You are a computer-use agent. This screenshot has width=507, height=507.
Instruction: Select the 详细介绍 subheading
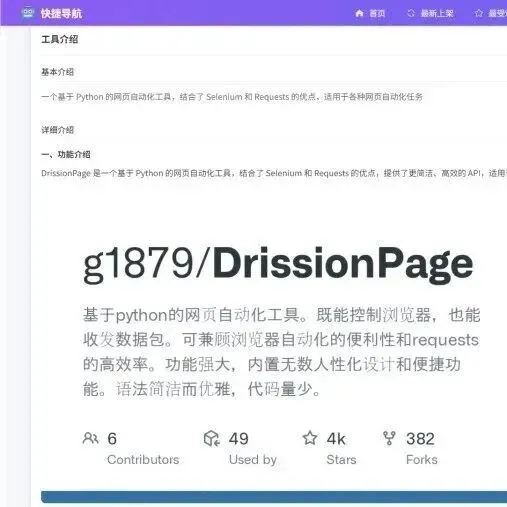(57, 130)
